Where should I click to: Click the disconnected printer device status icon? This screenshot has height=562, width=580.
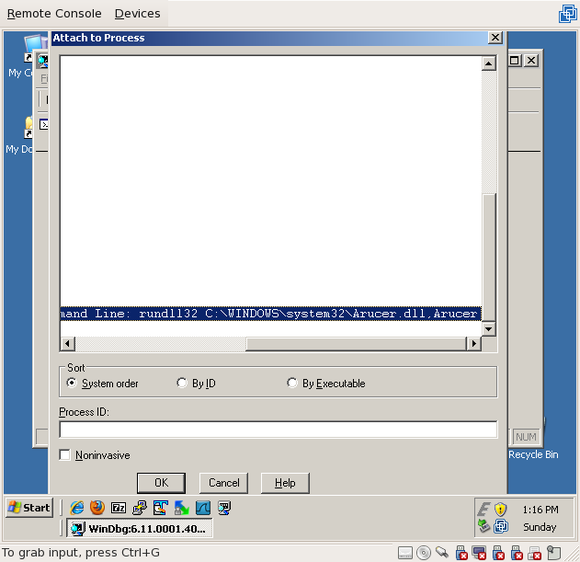coord(535,553)
